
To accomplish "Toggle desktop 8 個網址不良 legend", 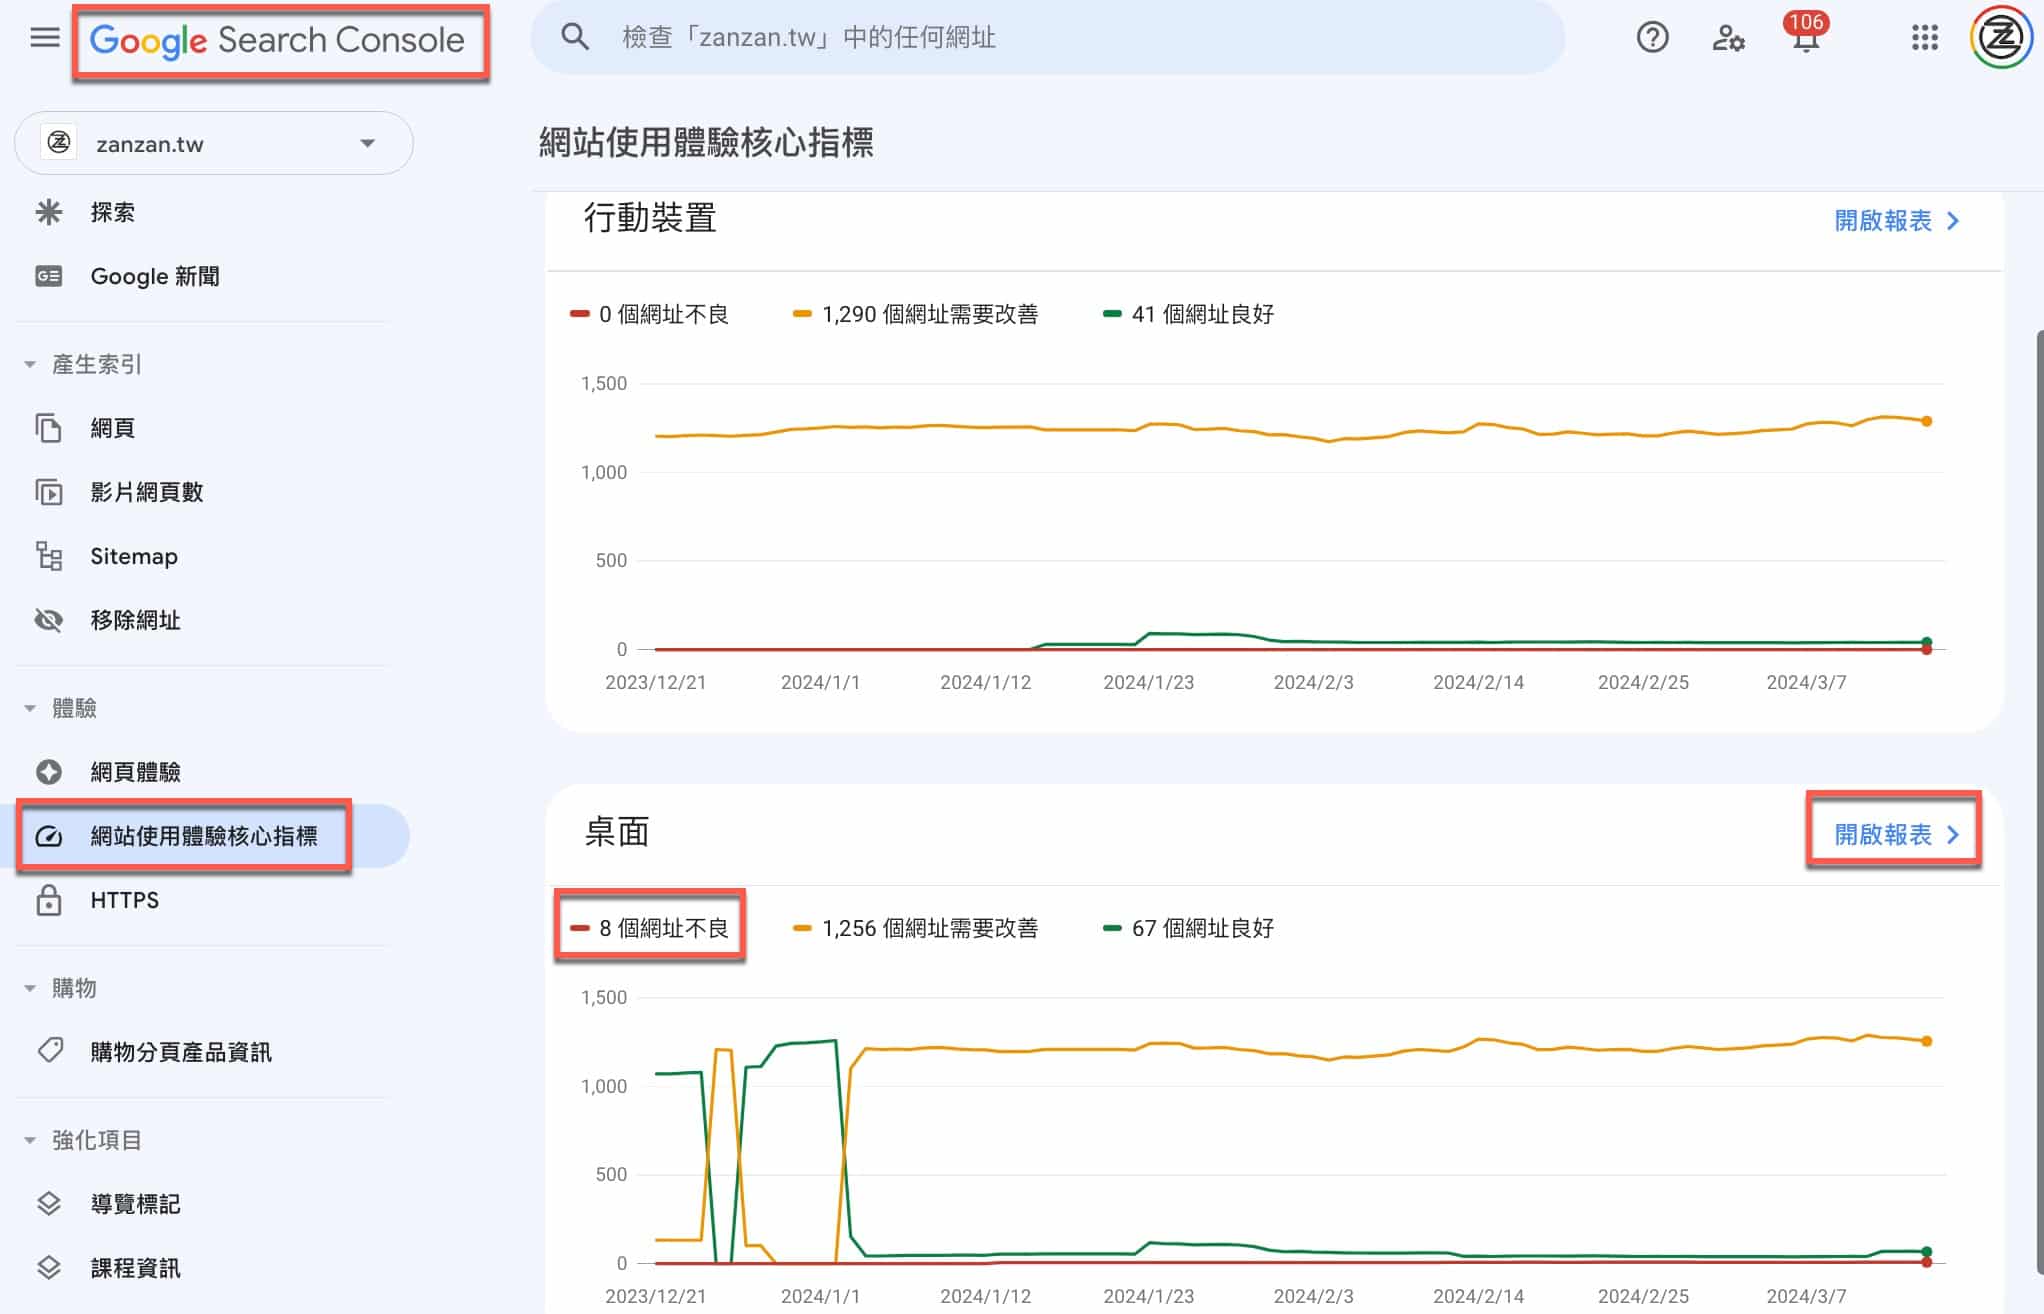I will 649,928.
